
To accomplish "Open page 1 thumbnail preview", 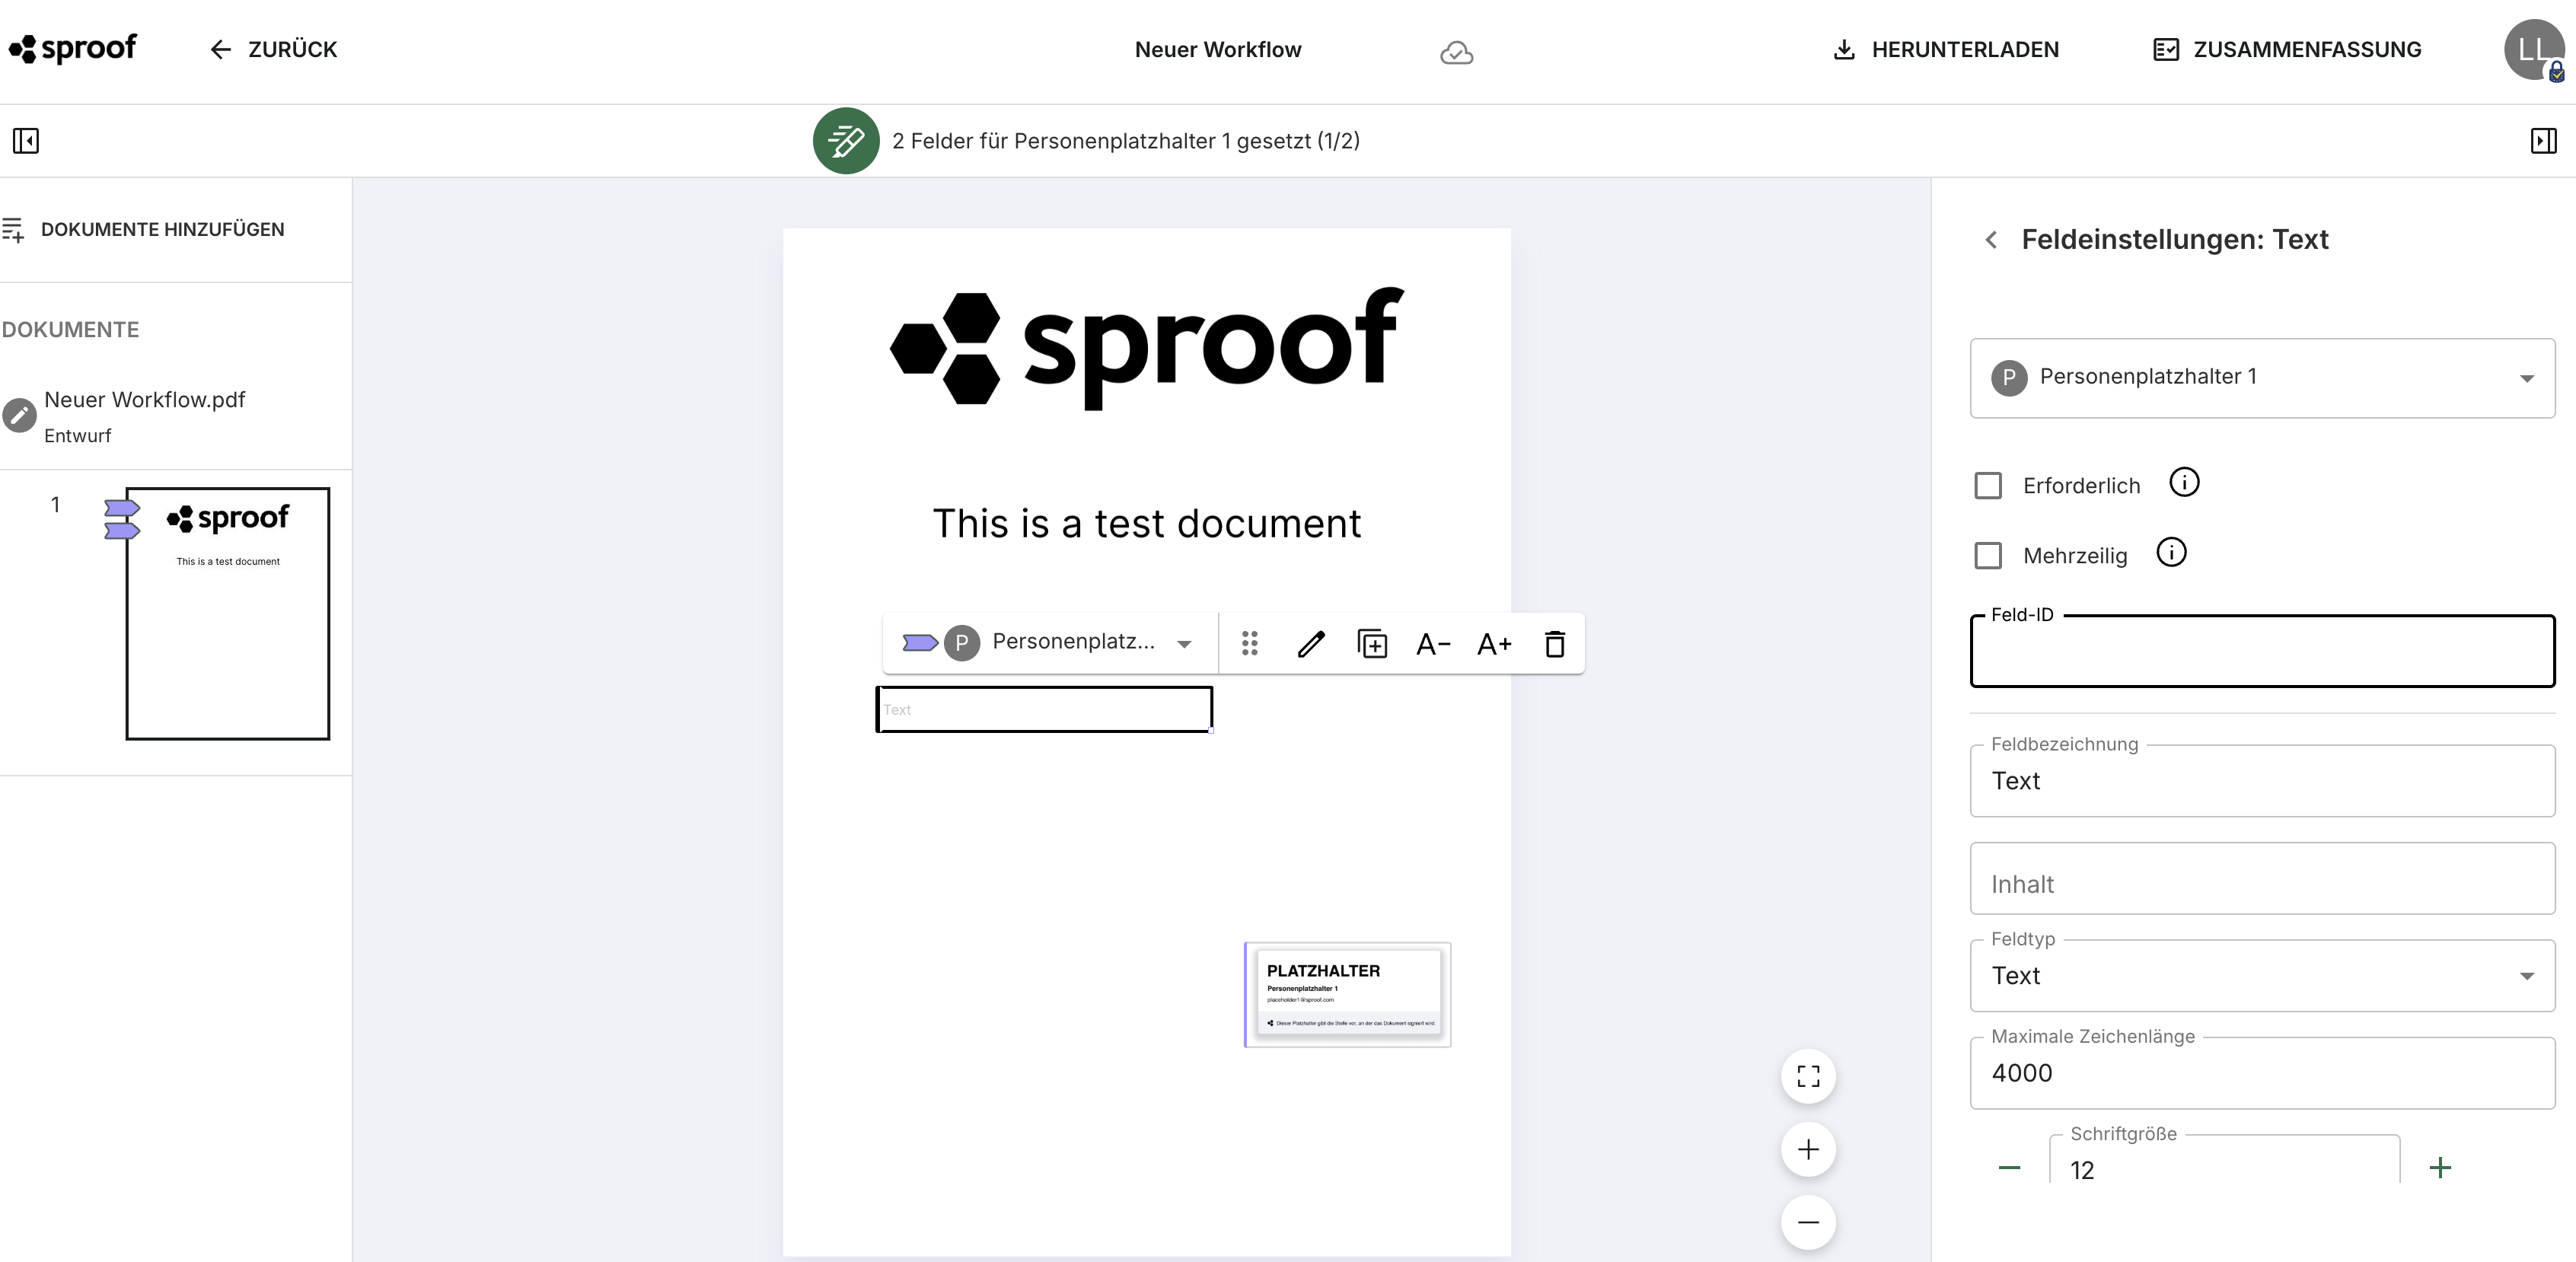I will [x=228, y=614].
